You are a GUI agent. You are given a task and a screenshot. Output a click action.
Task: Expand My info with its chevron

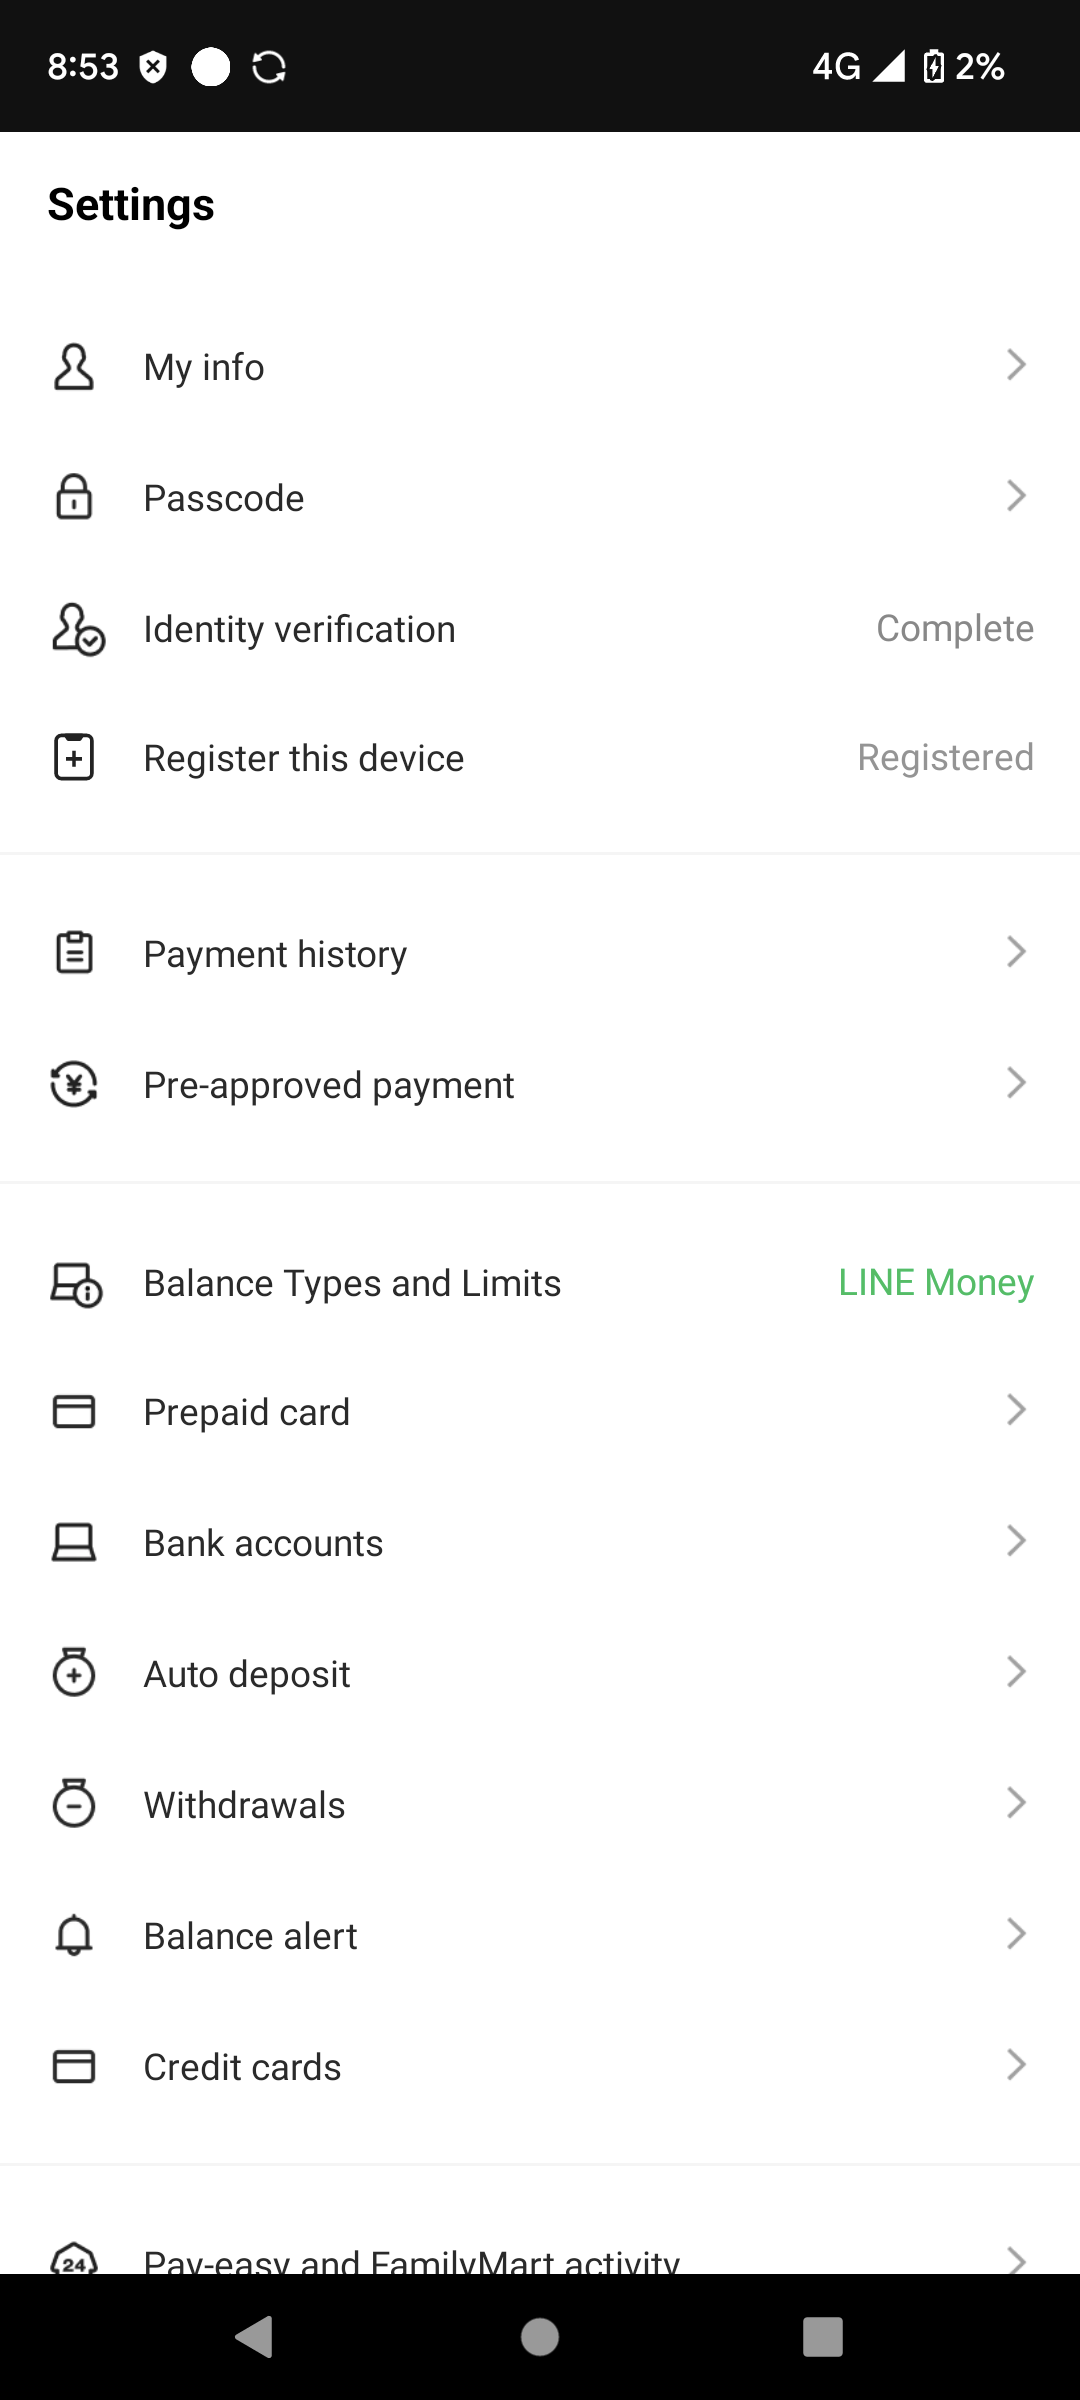(1016, 365)
